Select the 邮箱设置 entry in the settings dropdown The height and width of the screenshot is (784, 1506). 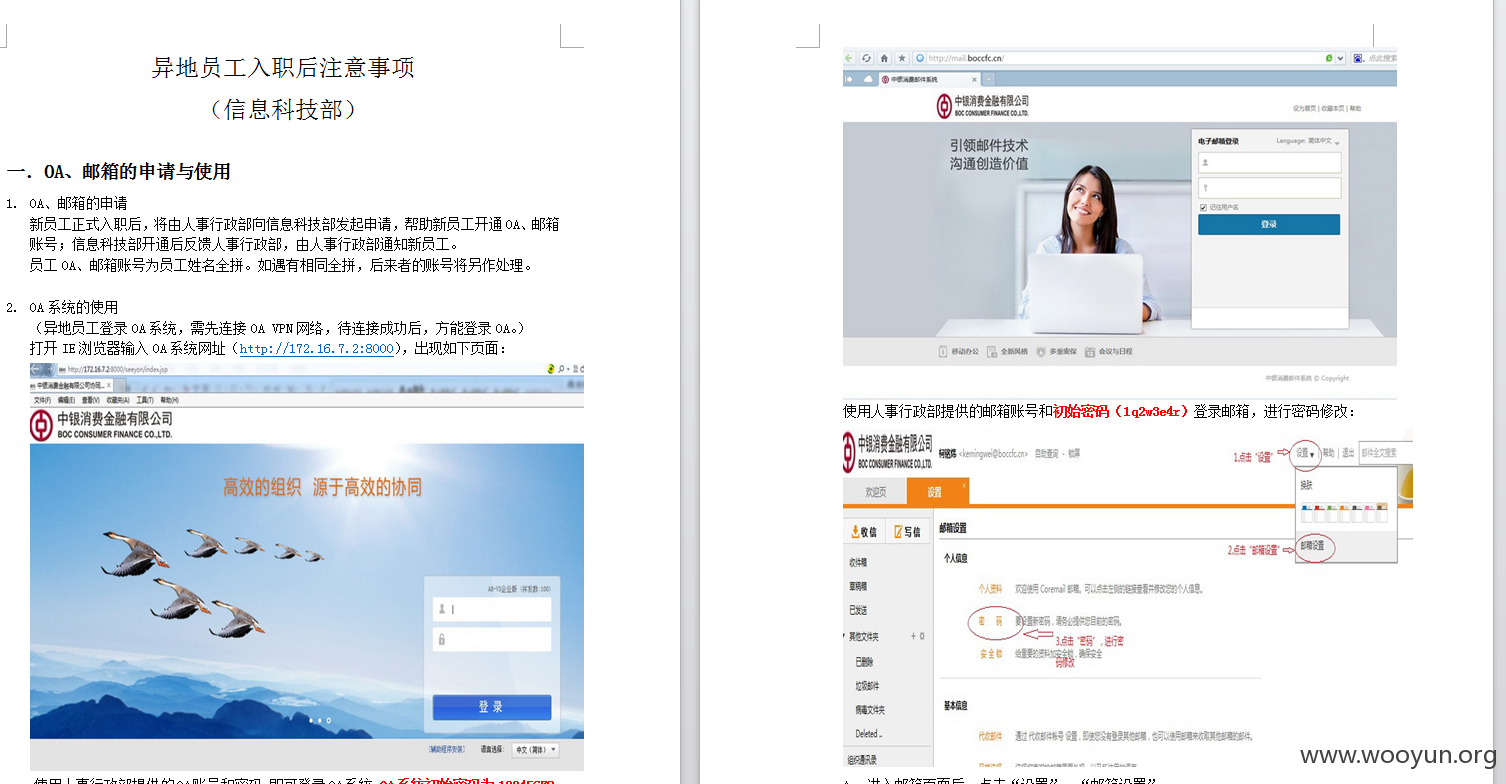(1312, 546)
